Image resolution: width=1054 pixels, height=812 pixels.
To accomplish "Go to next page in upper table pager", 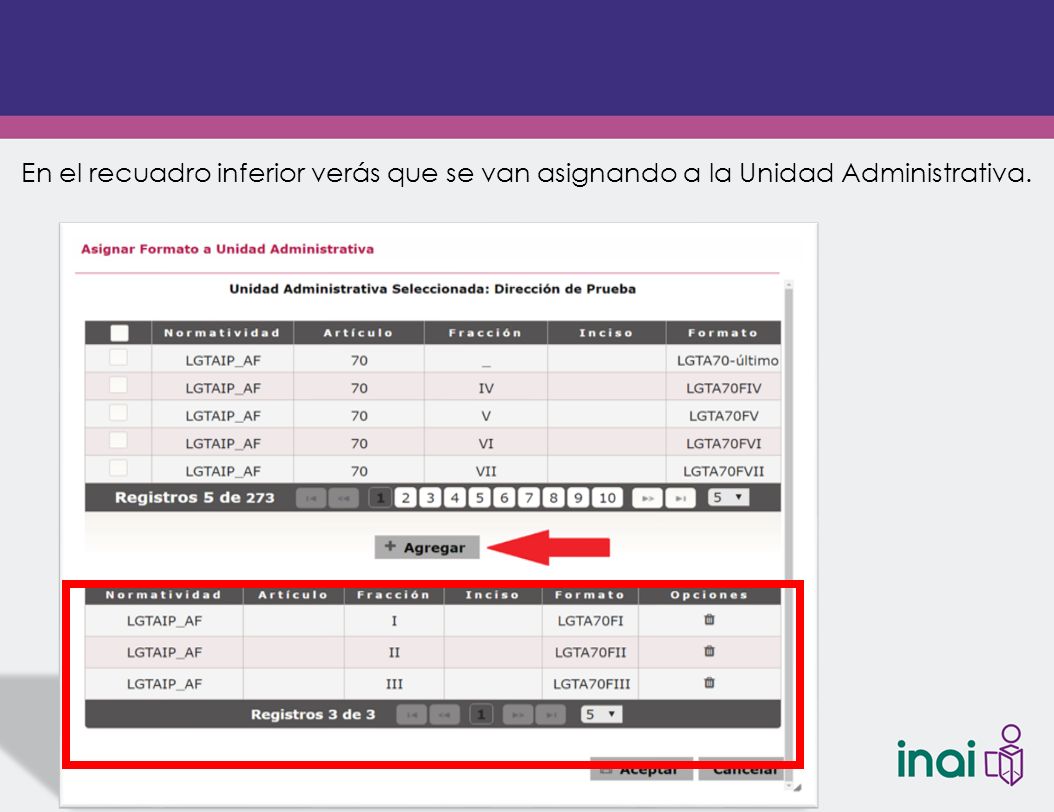I will click(647, 498).
